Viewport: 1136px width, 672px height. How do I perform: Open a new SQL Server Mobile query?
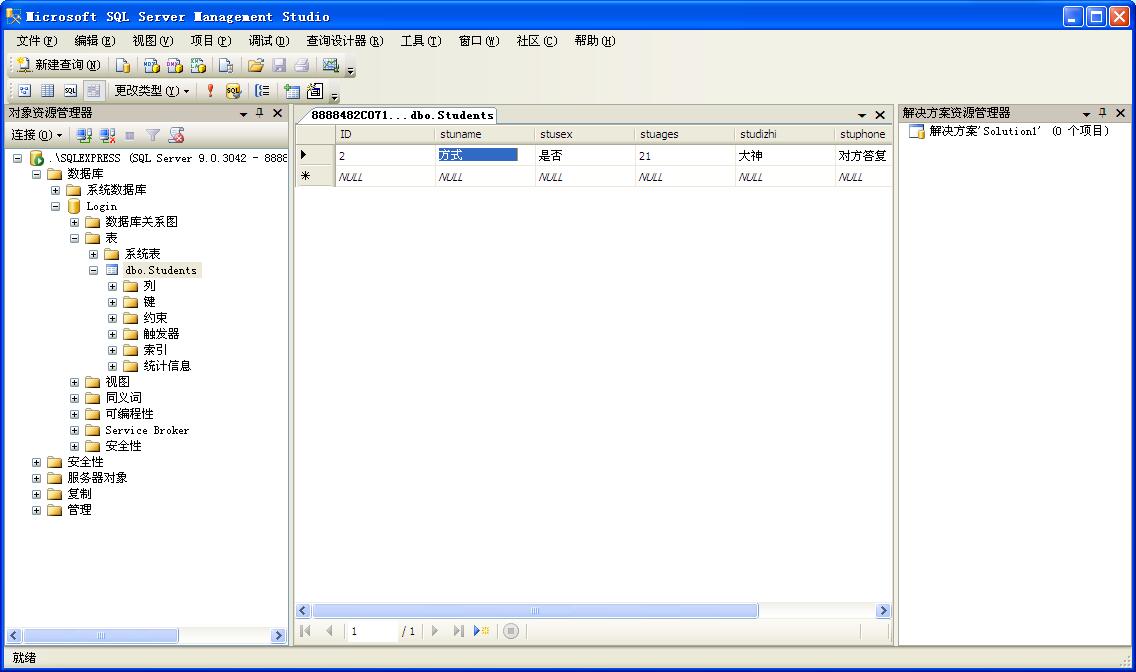(x=226, y=66)
